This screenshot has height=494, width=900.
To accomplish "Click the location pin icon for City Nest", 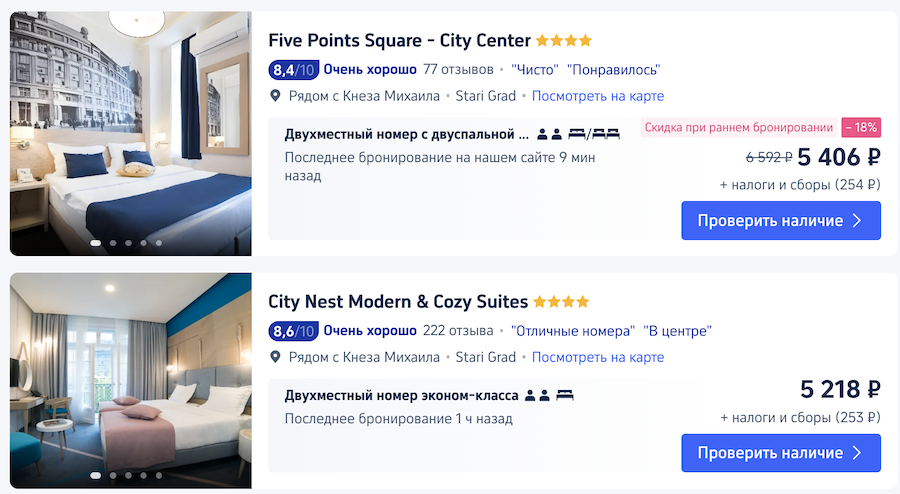I will 276,357.
